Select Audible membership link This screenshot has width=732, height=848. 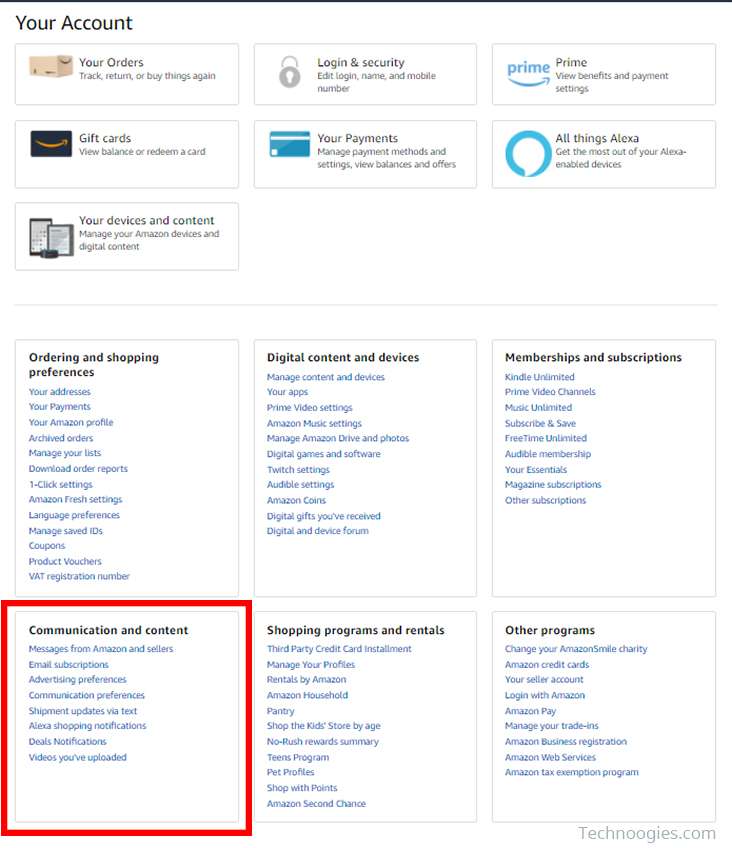(x=548, y=454)
